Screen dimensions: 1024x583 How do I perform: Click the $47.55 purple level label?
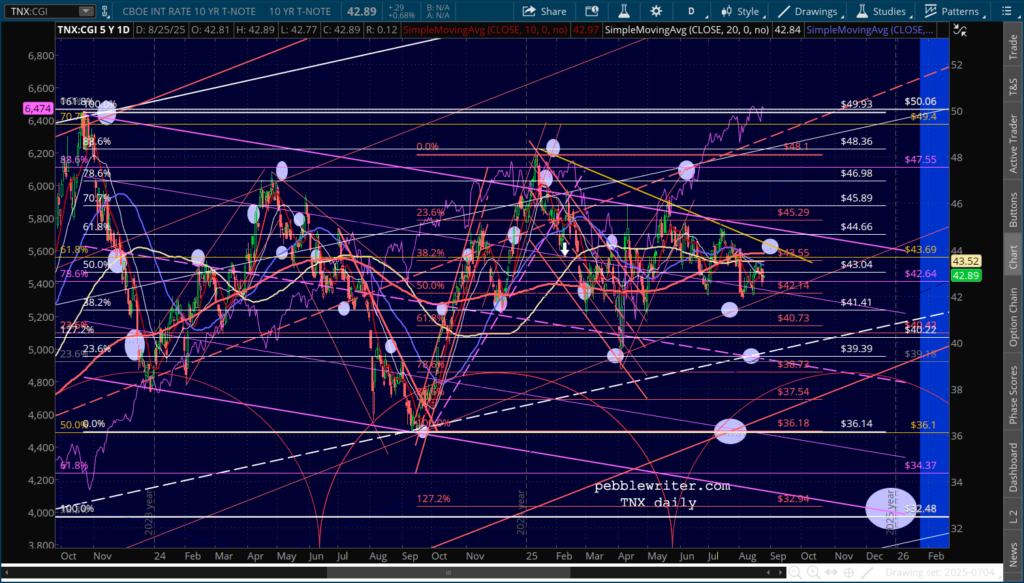tap(921, 159)
